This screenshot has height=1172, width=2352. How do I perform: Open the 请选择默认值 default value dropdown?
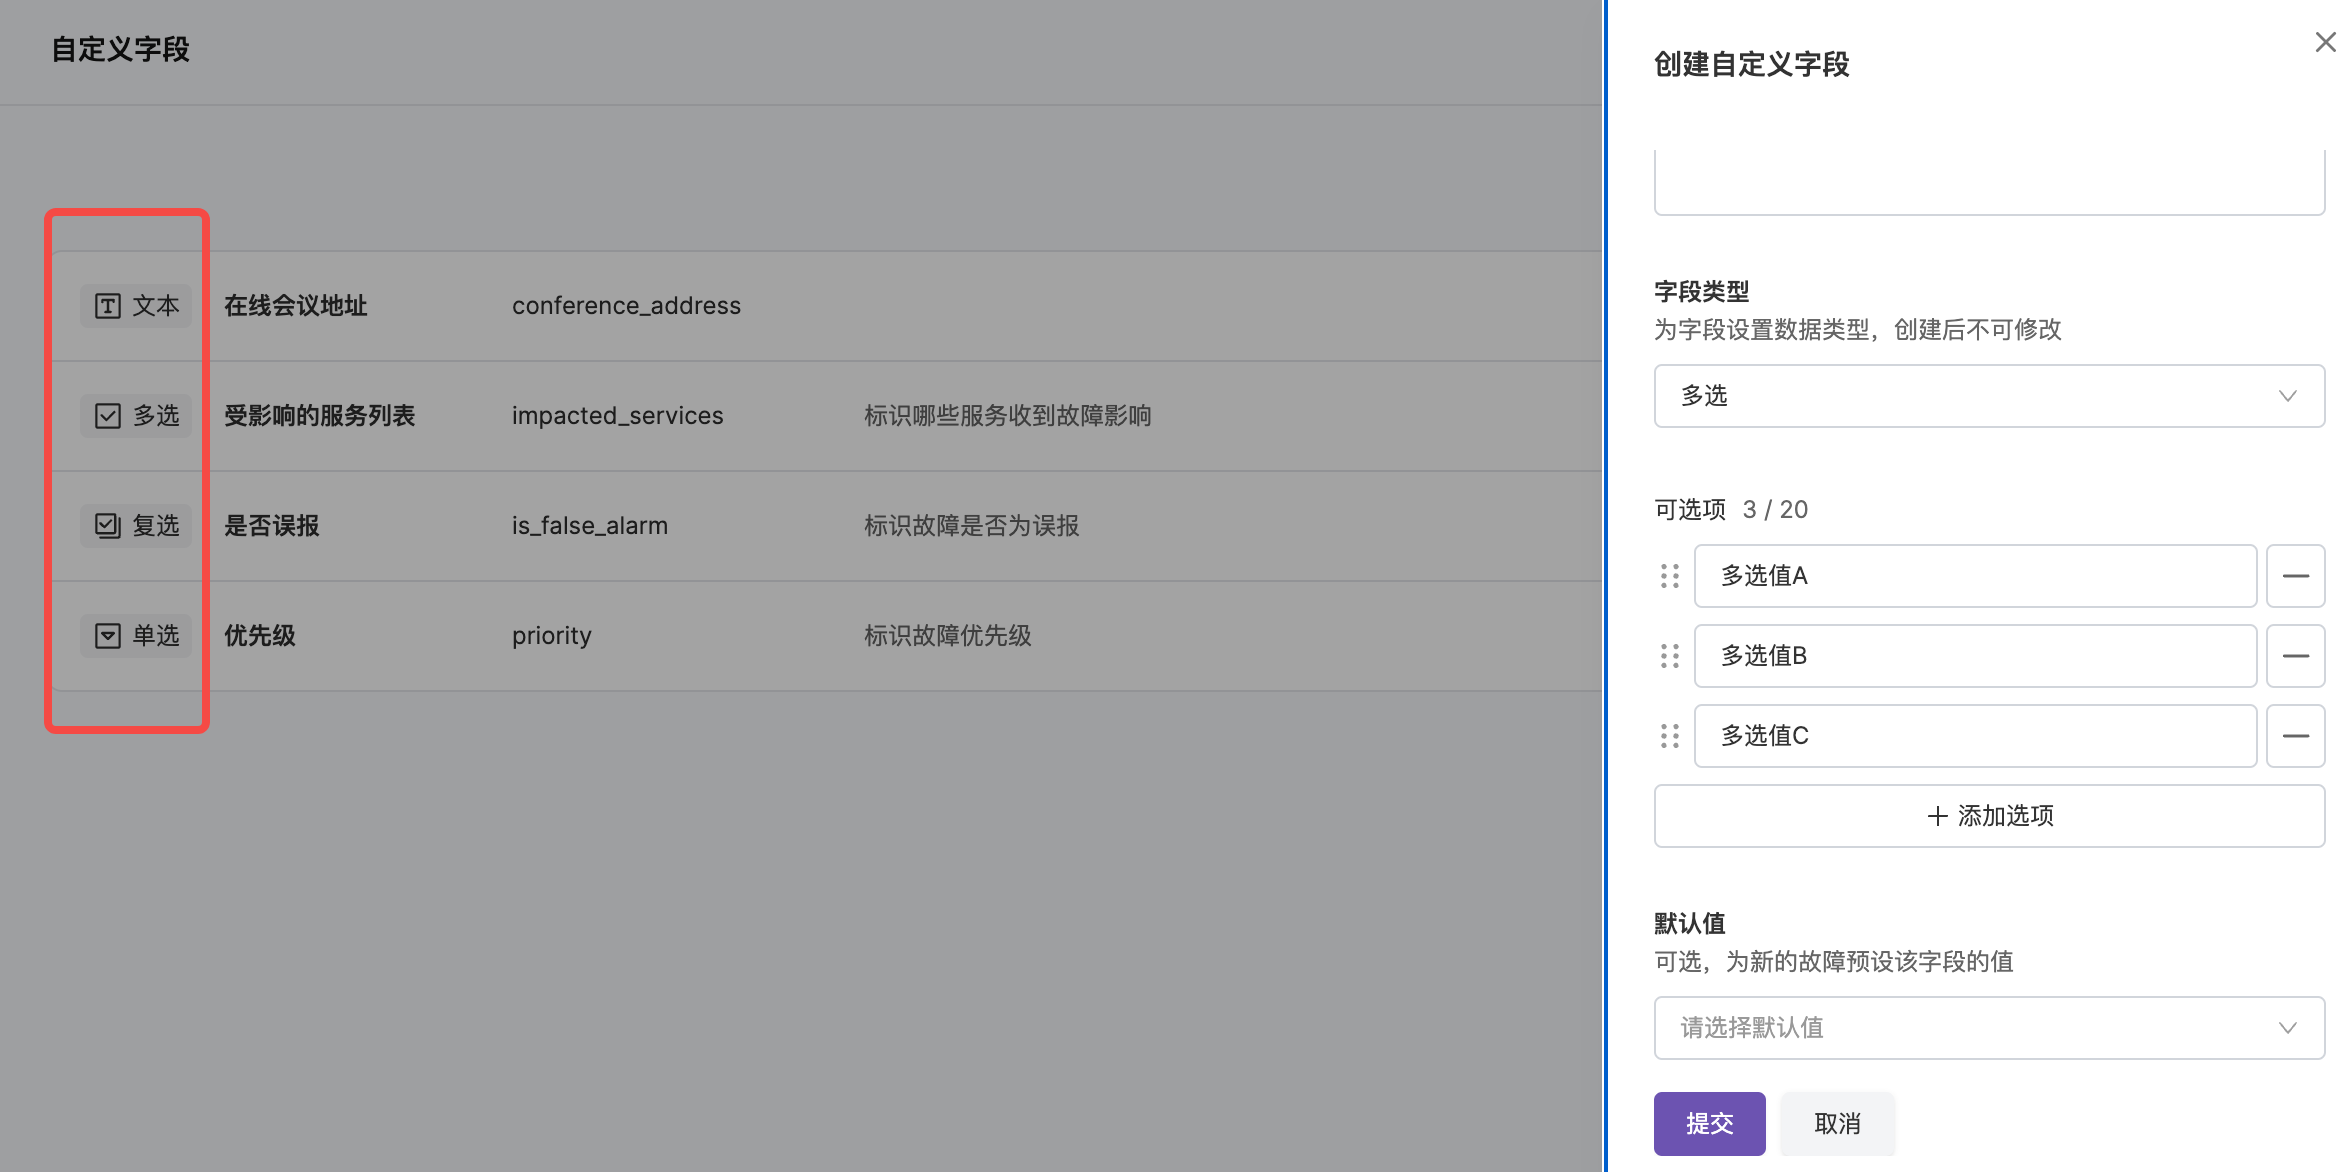coord(1988,1027)
